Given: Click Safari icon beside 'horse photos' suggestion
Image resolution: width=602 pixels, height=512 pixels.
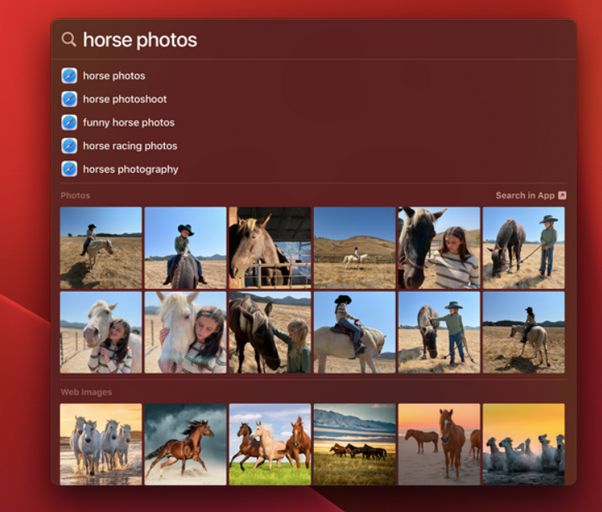Looking at the screenshot, I should pyautogui.click(x=69, y=76).
